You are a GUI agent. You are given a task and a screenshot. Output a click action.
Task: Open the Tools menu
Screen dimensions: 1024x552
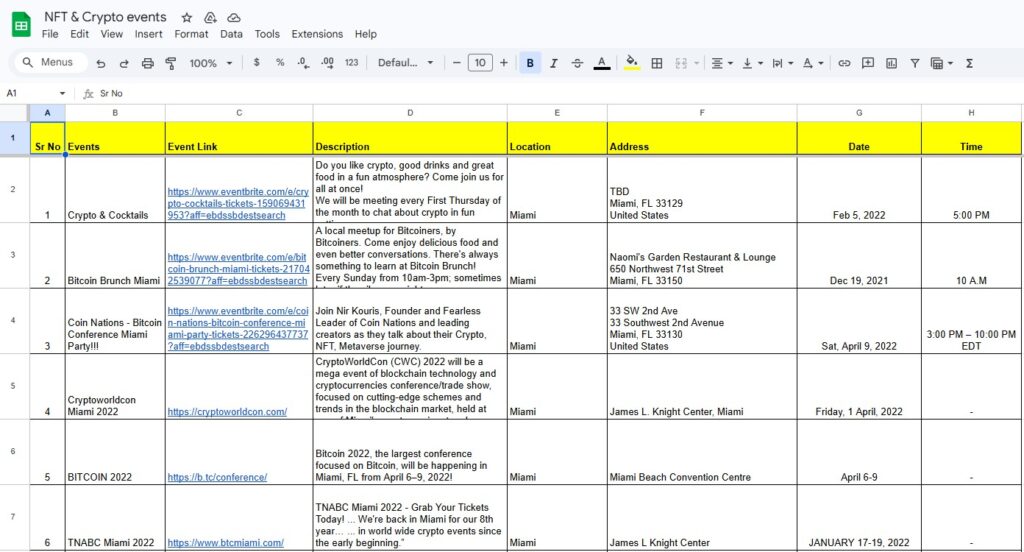tap(266, 34)
